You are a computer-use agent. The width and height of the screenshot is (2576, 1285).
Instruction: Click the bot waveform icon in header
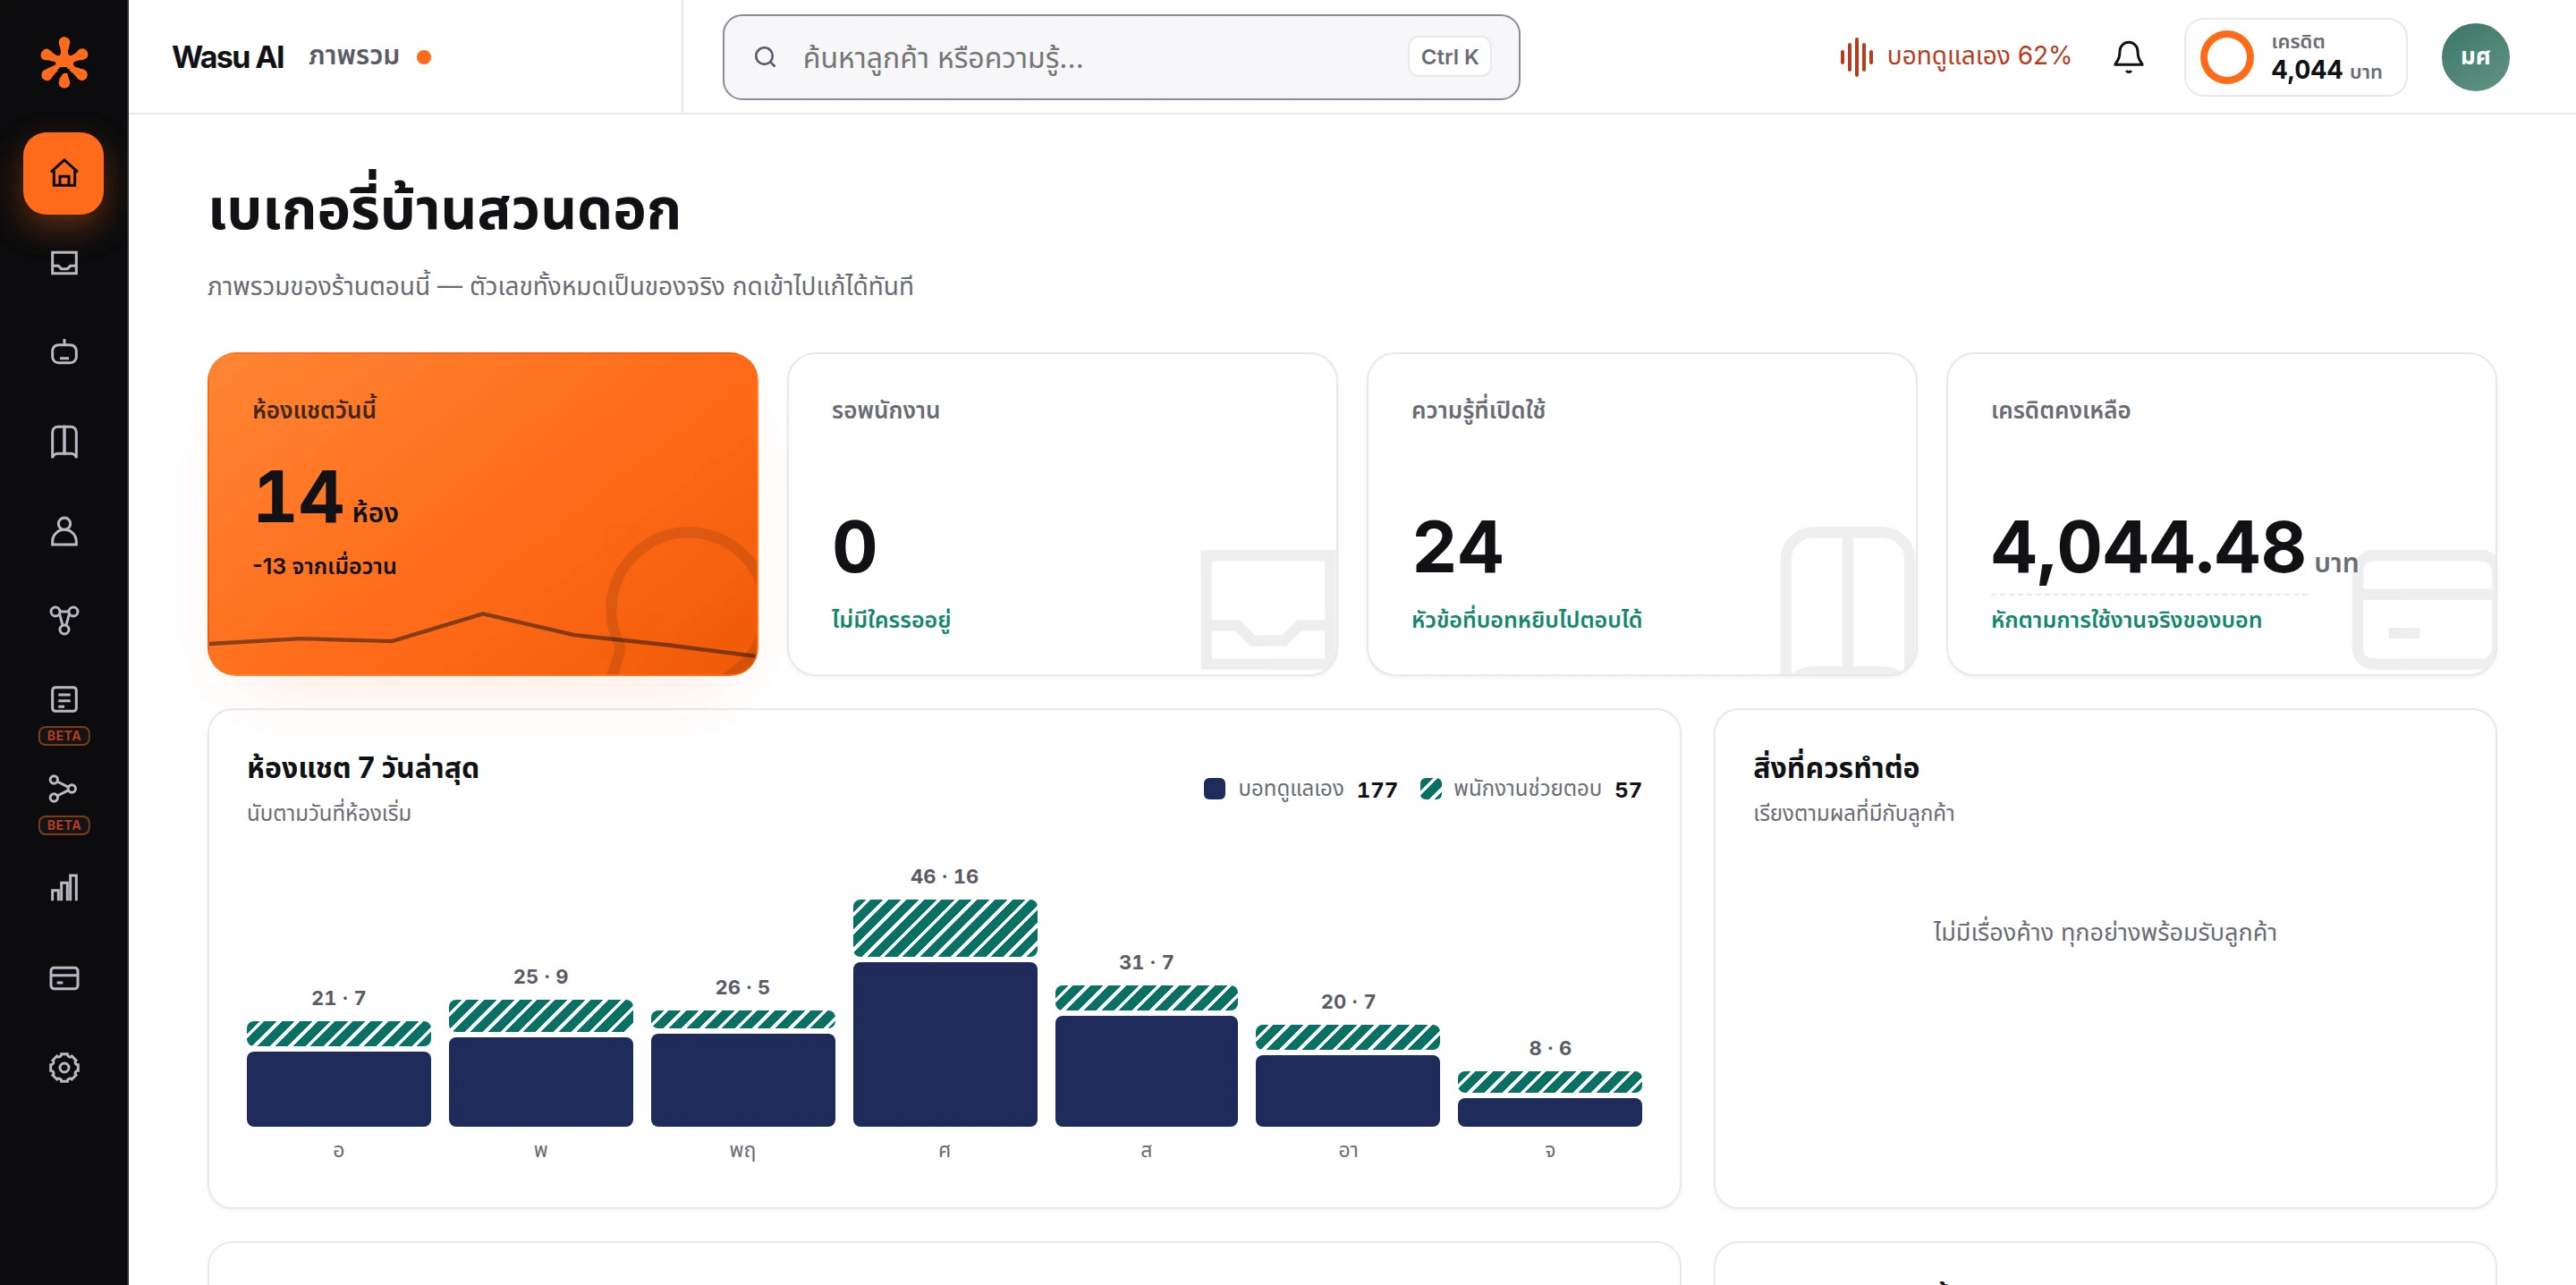[1856, 57]
